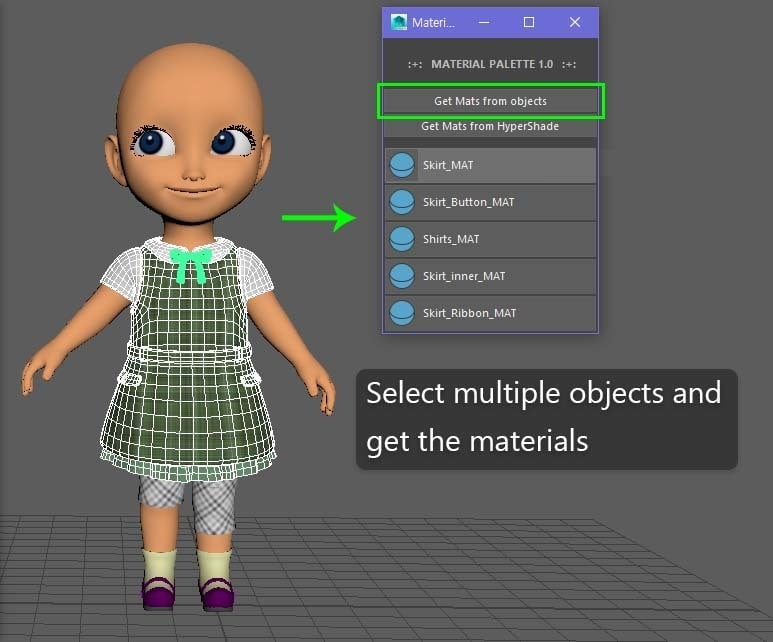This screenshot has height=642, width=773.
Task: Click the Get Mats from objects button
Action: 491,101
